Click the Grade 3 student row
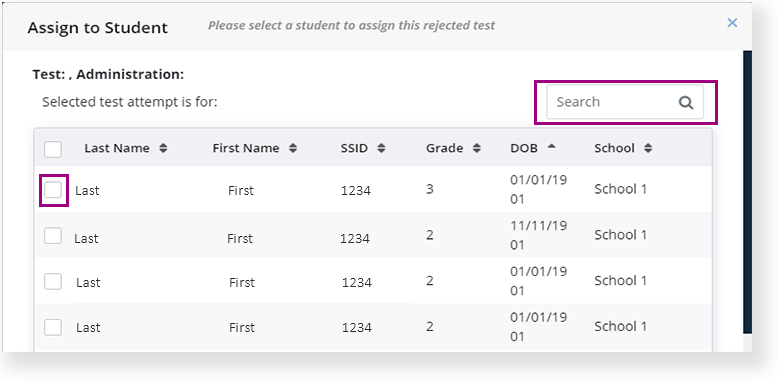The image size is (778, 381). point(373,190)
